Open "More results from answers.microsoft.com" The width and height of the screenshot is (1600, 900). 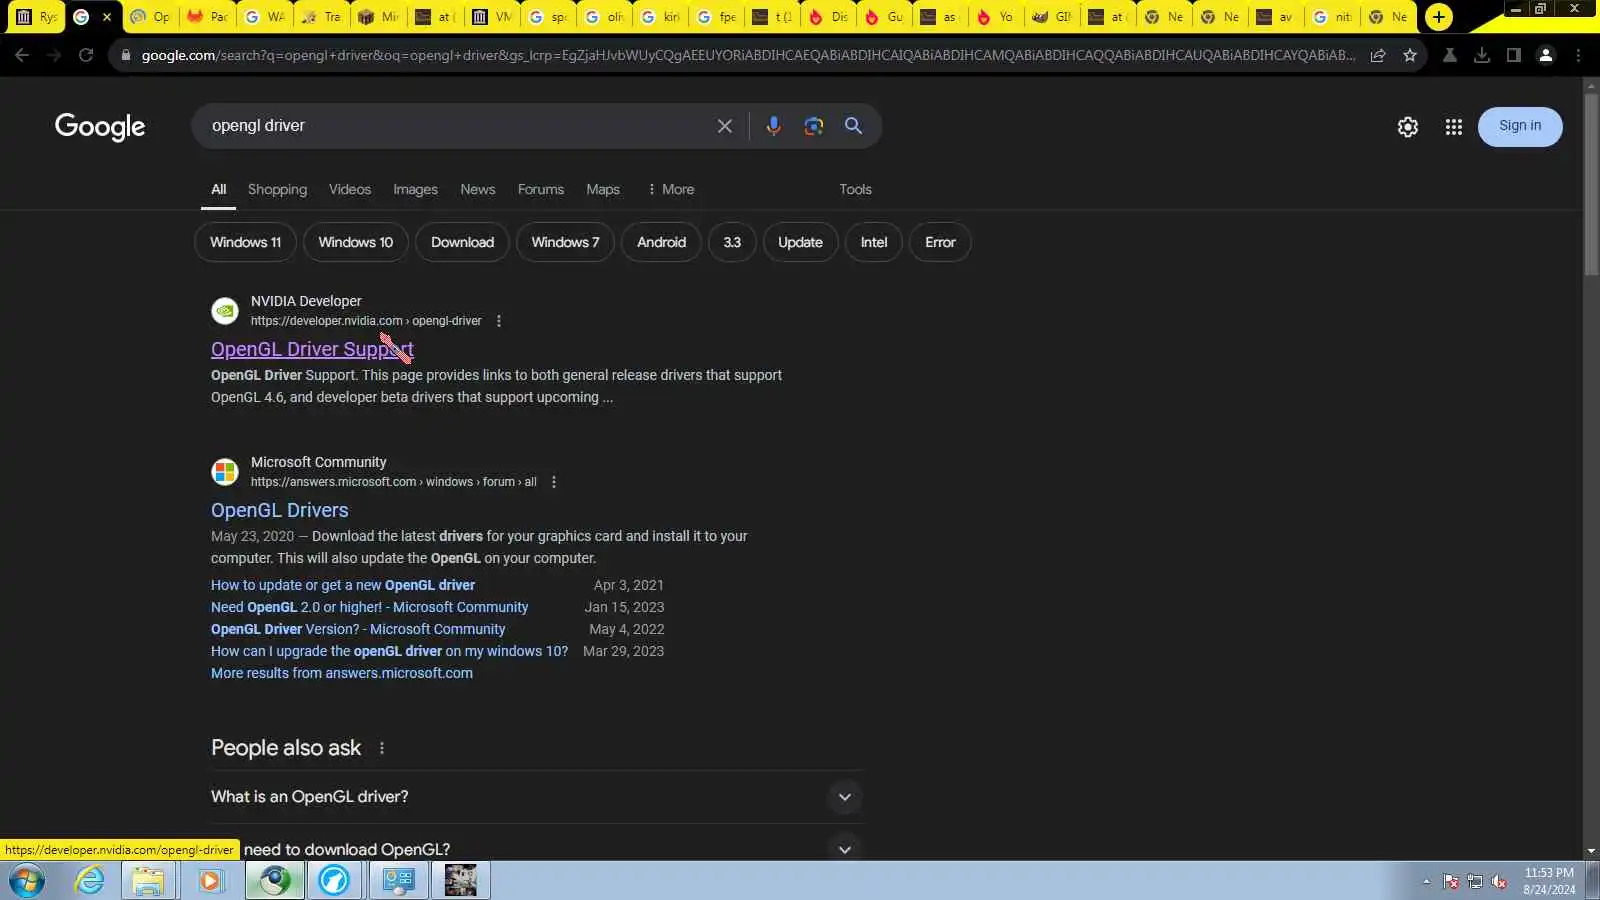[x=342, y=673]
